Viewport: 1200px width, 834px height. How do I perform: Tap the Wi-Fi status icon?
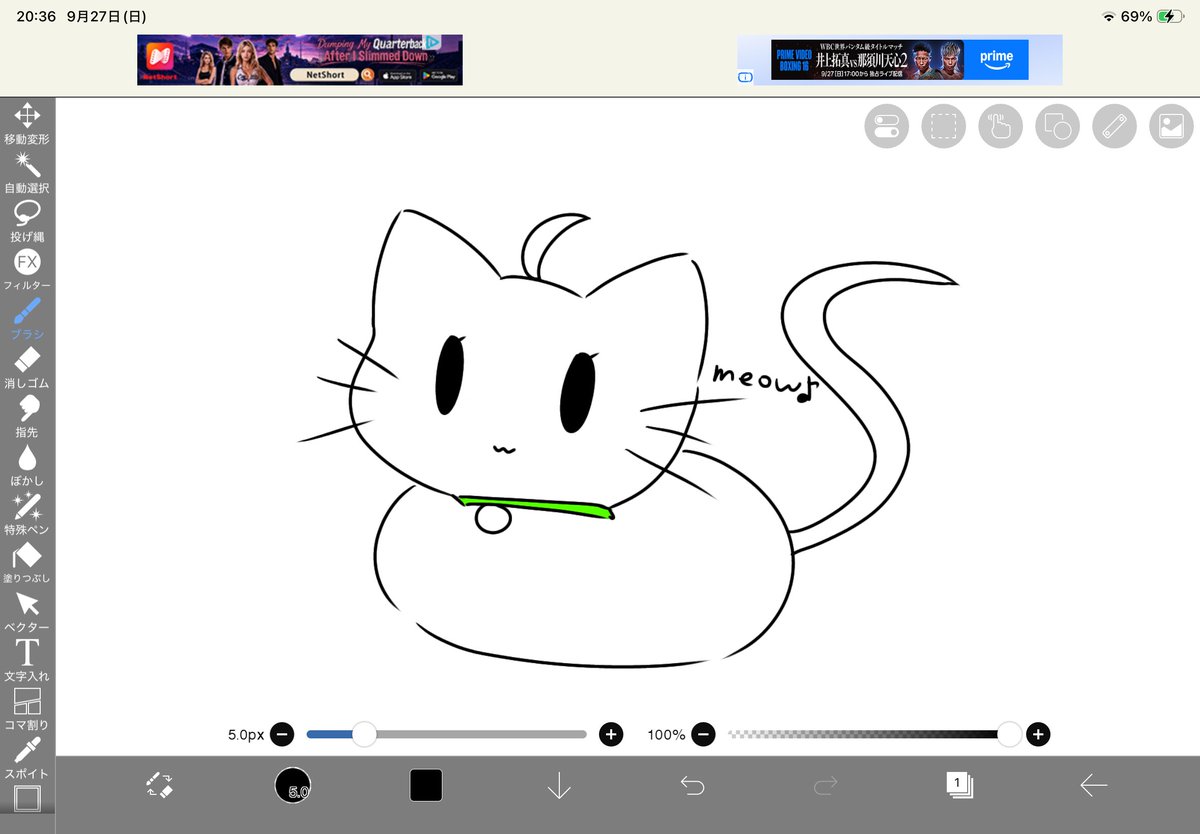[x=1108, y=17]
